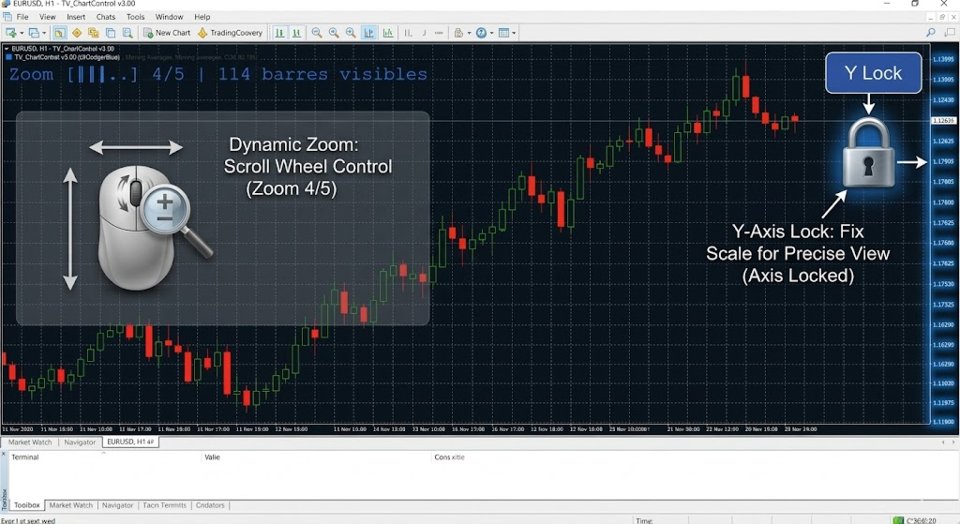The width and height of the screenshot is (960, 524).
Task: Select the Tacn Termitts bottom tab
Action: [x=165, y=505]
